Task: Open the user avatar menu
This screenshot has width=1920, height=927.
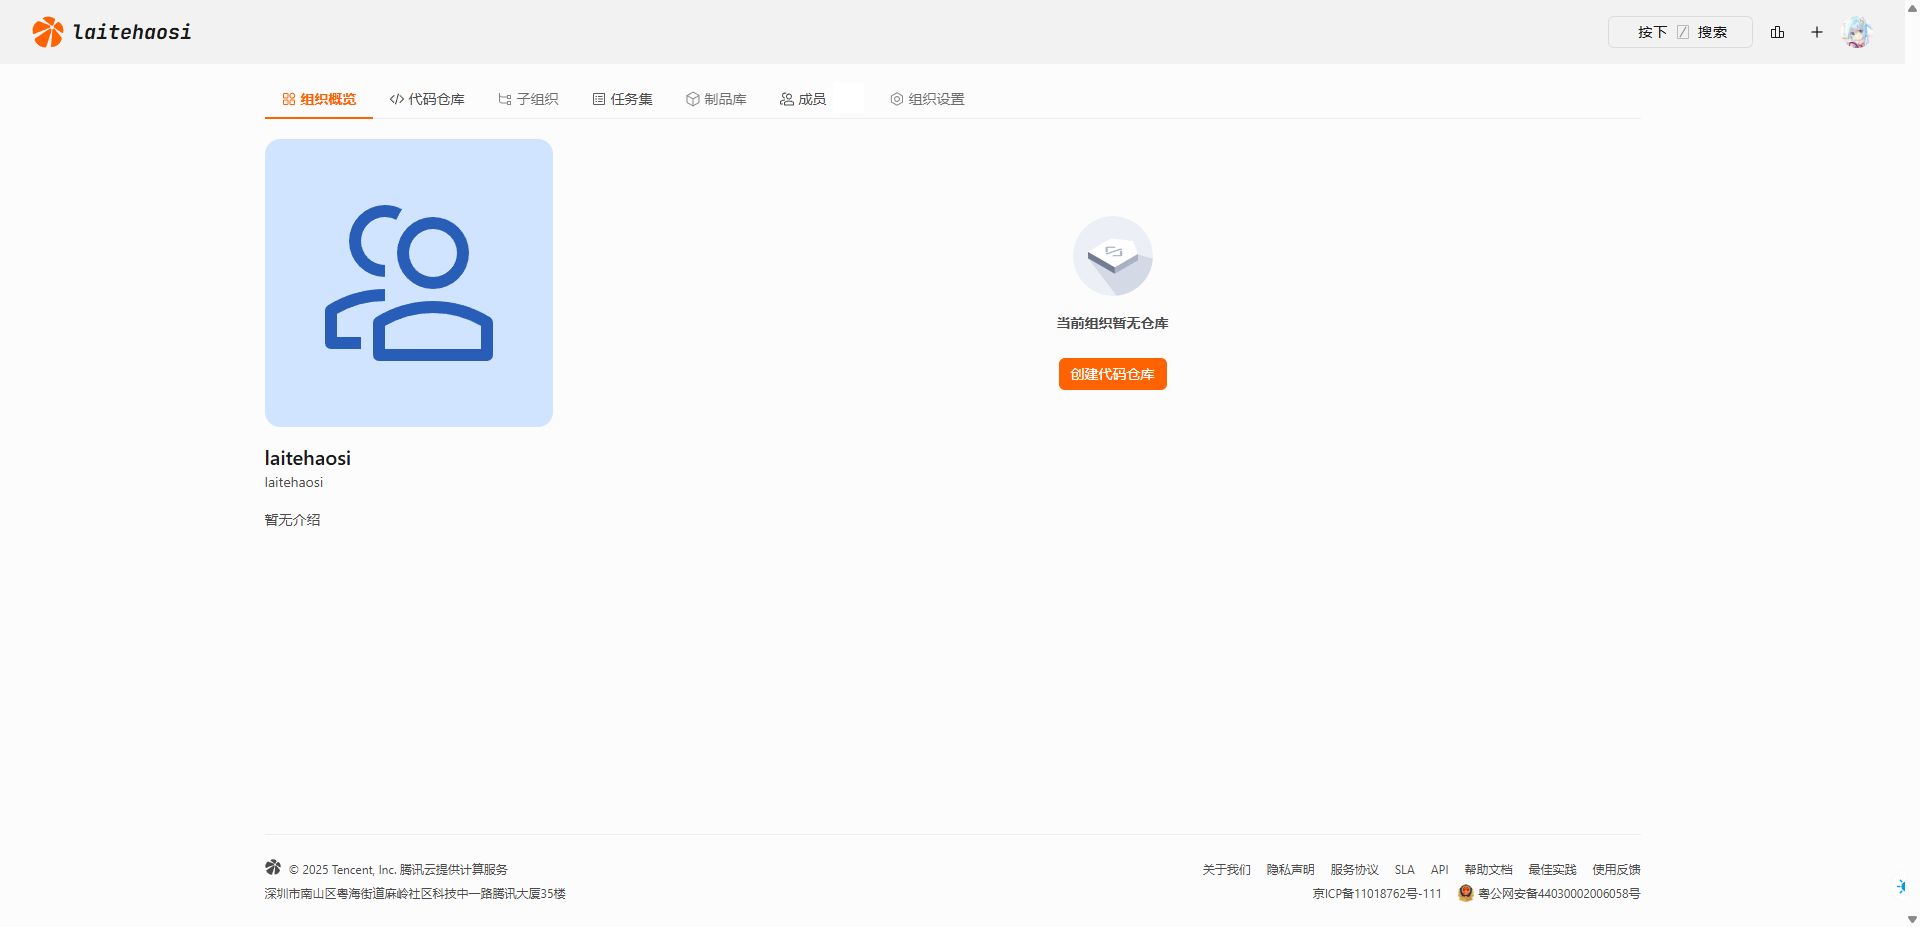Action: click(1856, 32)
